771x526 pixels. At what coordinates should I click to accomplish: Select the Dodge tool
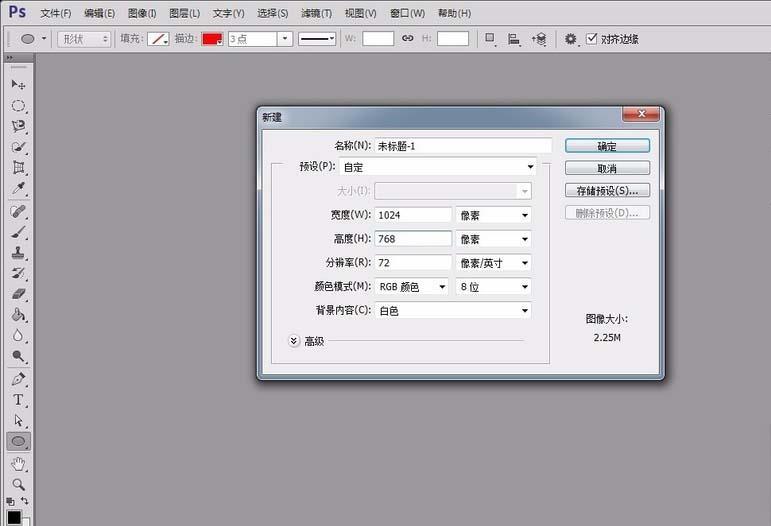click(x=18, y=356)
